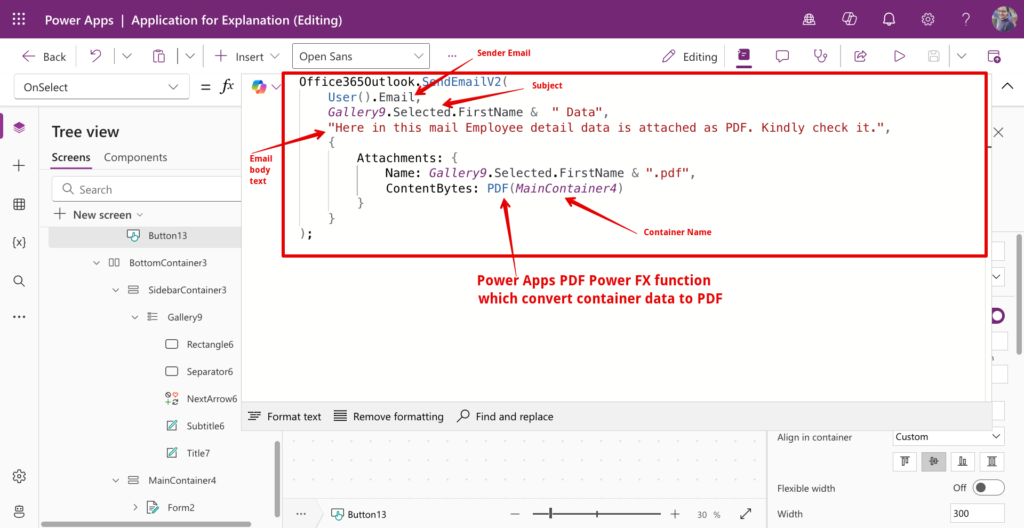
Task: Select Title7 in the tree
Action: pyautogui.click(x=198, y=453)
